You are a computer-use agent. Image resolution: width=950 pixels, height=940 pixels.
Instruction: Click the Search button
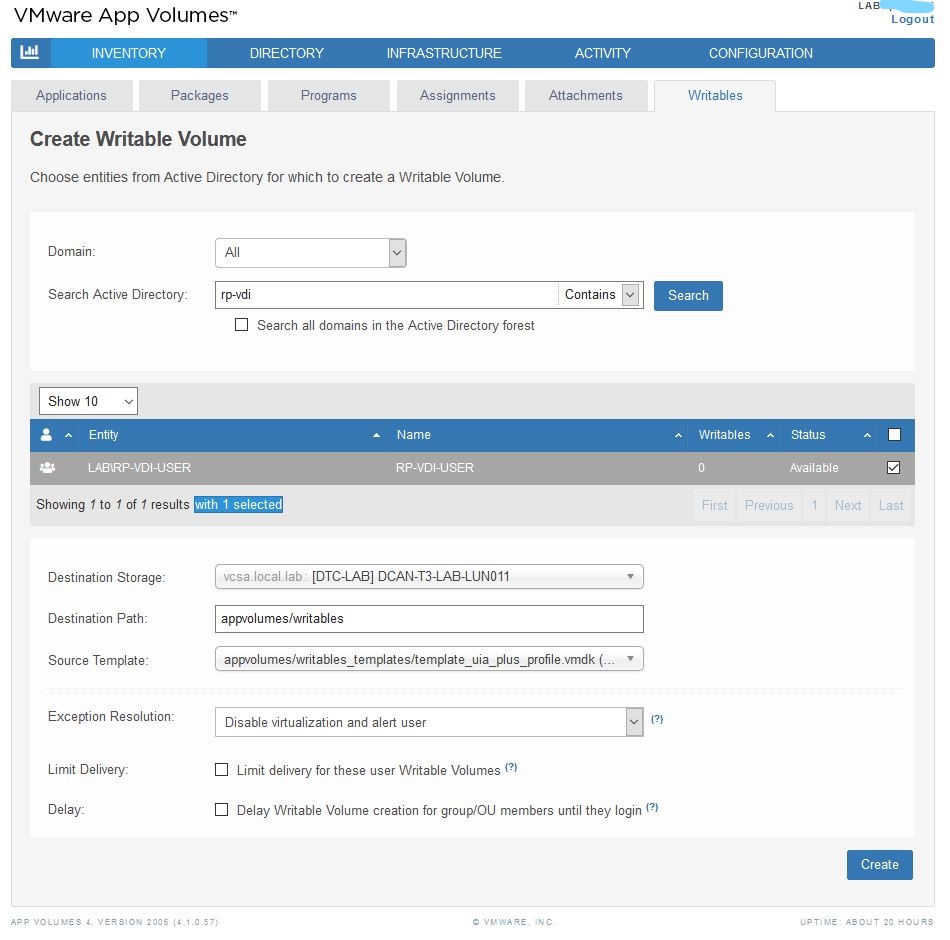pyautogui.click(x=688, y=295)
